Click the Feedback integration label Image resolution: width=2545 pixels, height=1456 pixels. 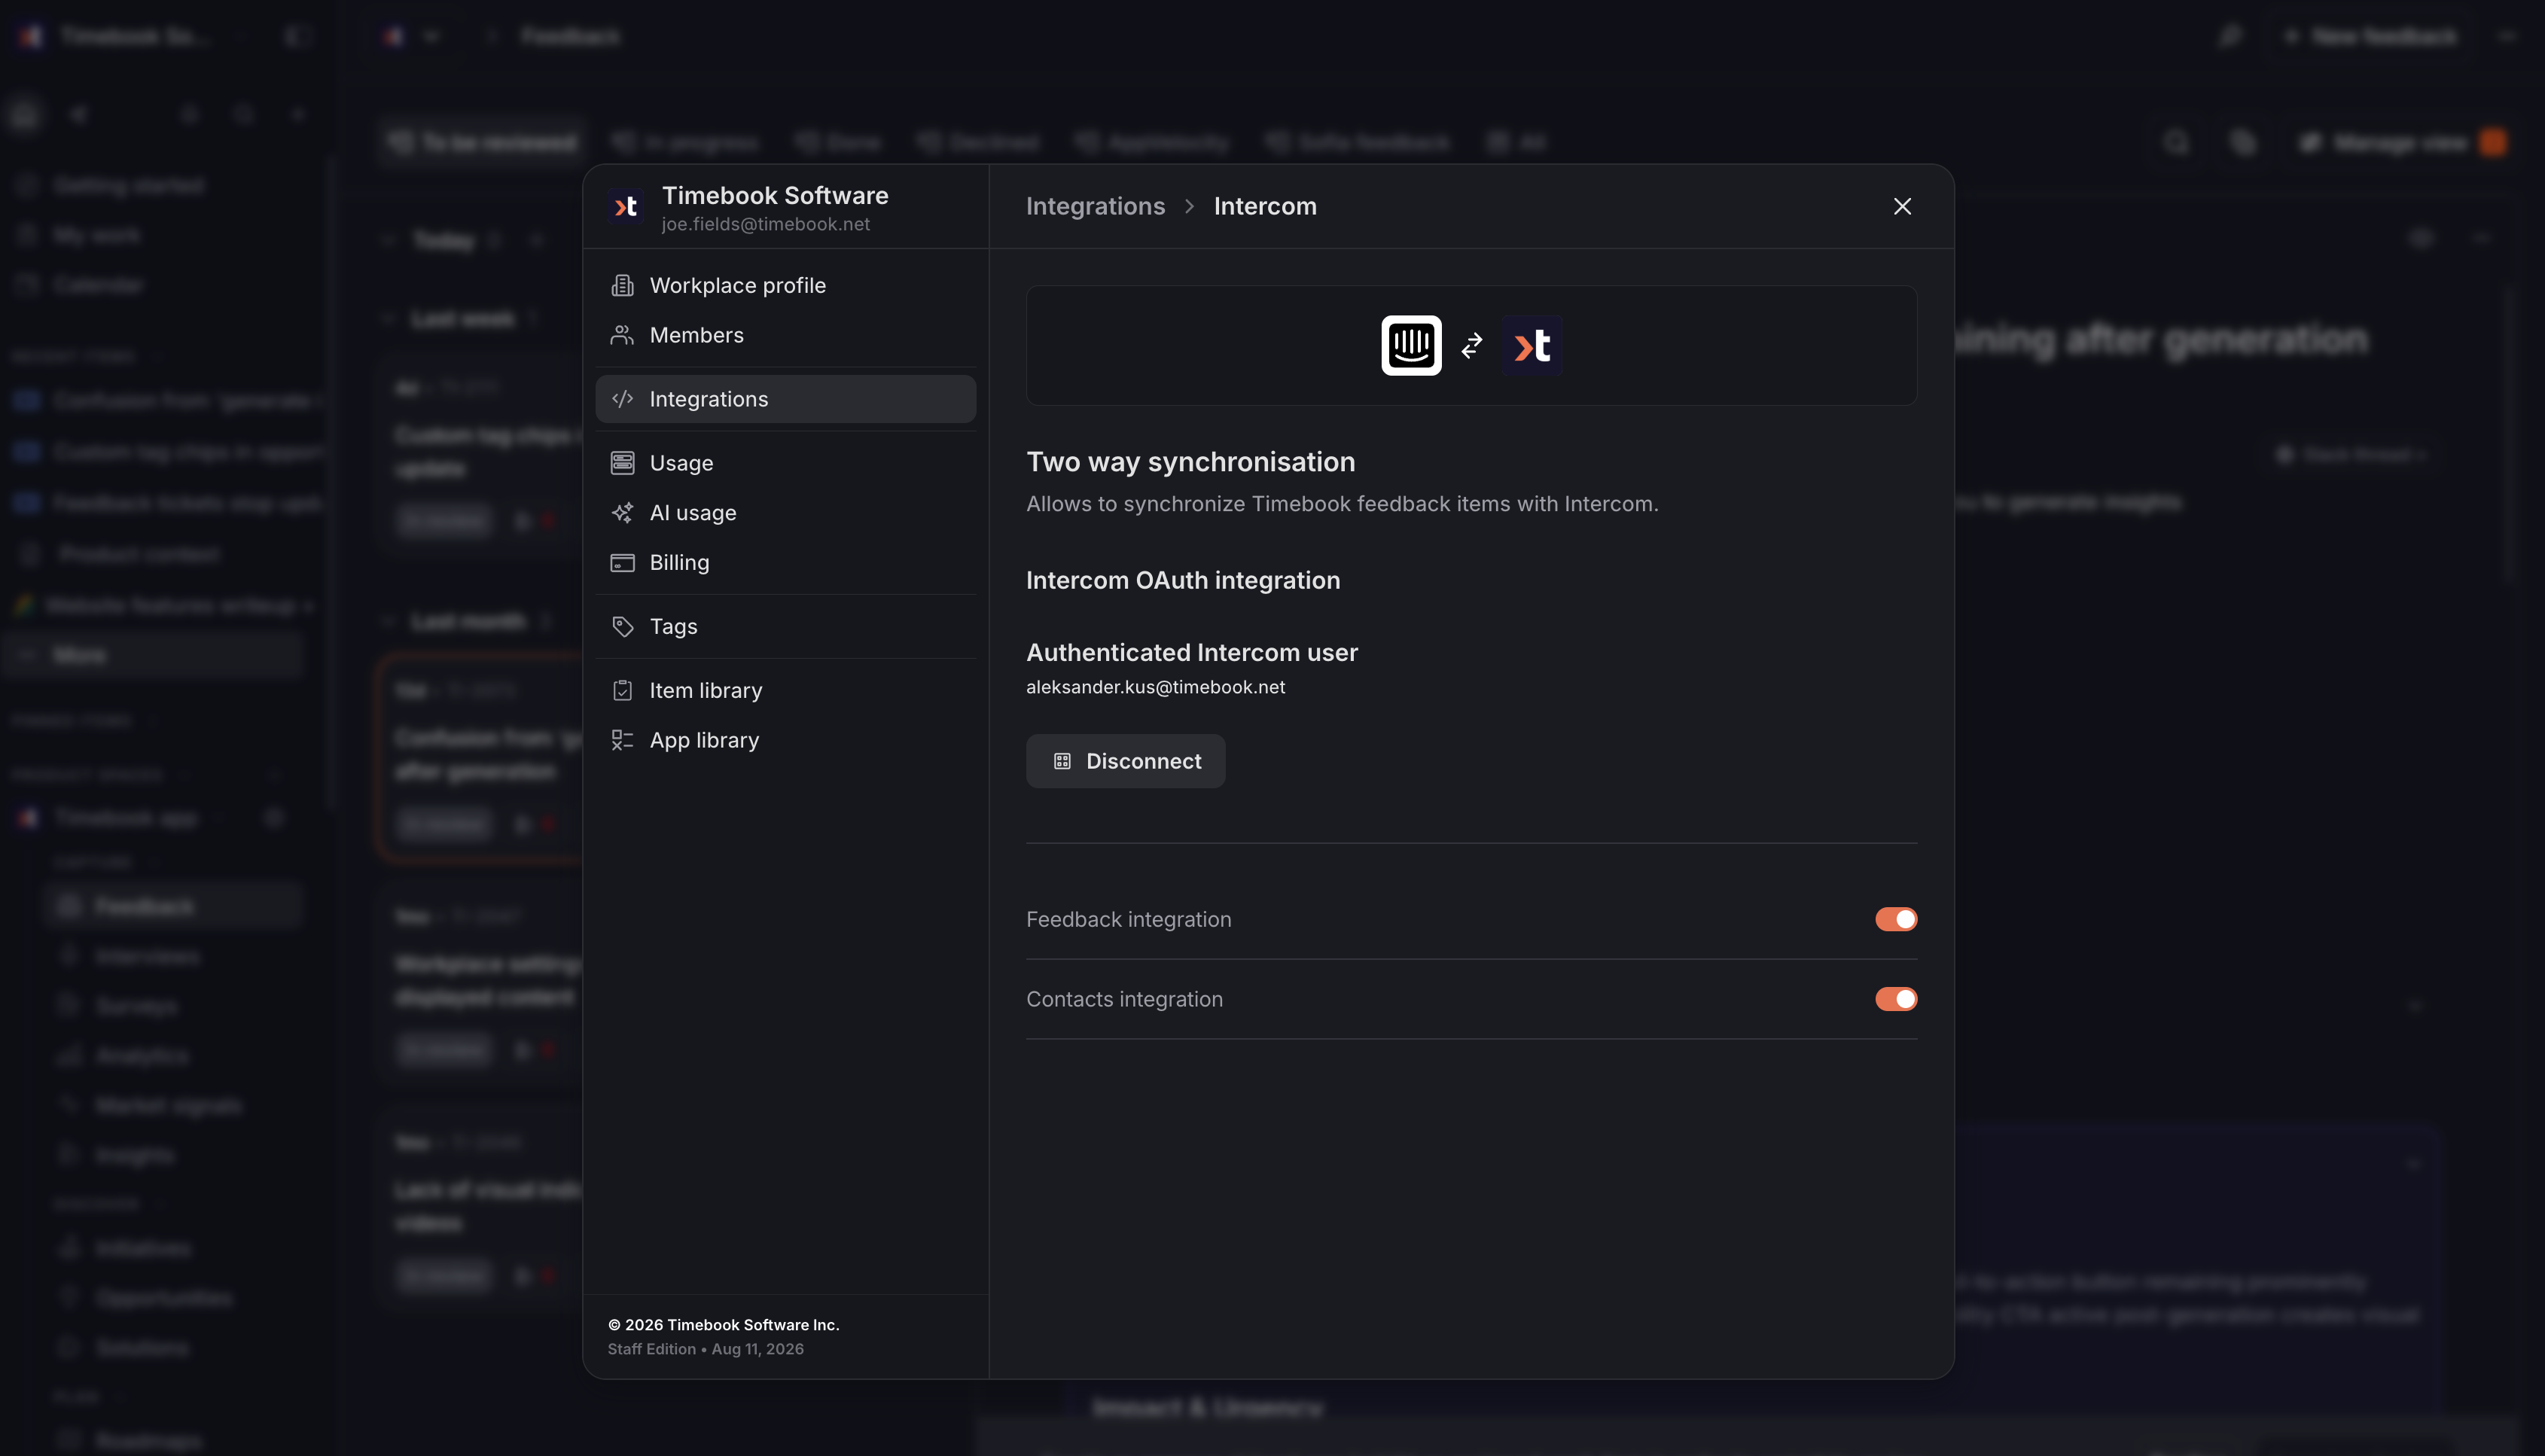[1128, 920]
